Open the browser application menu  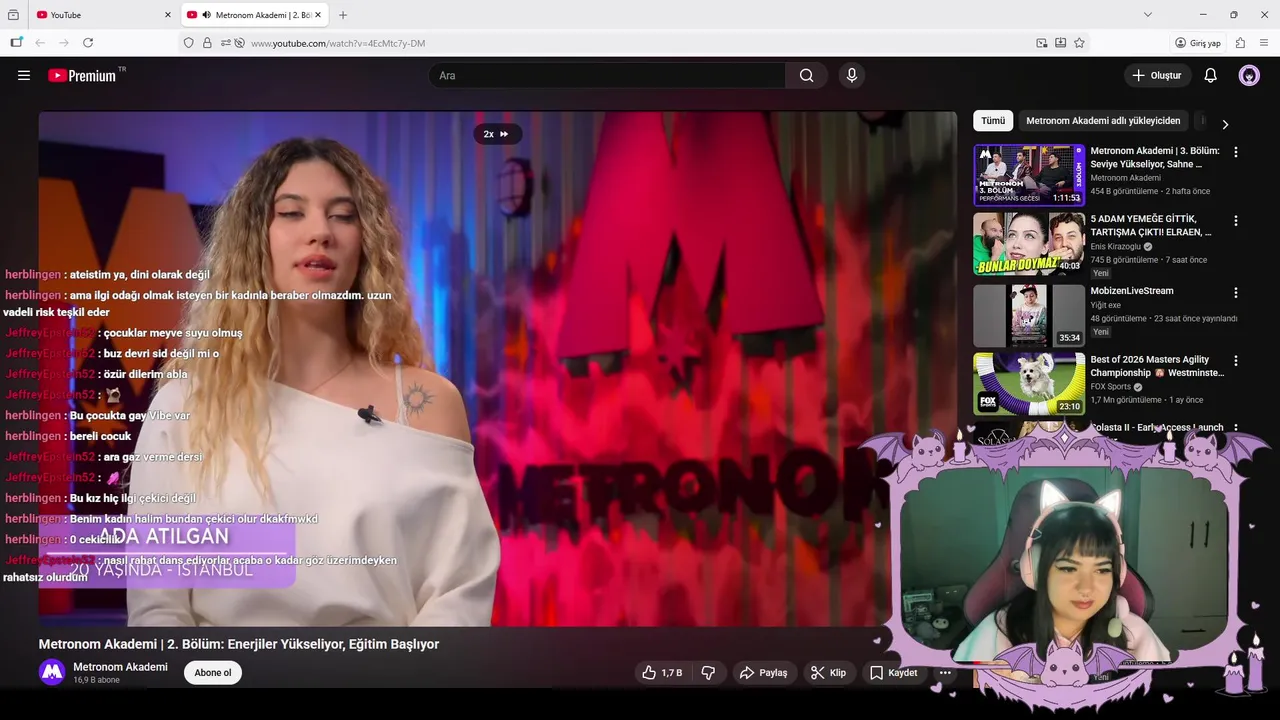(x=1264, y=43)
